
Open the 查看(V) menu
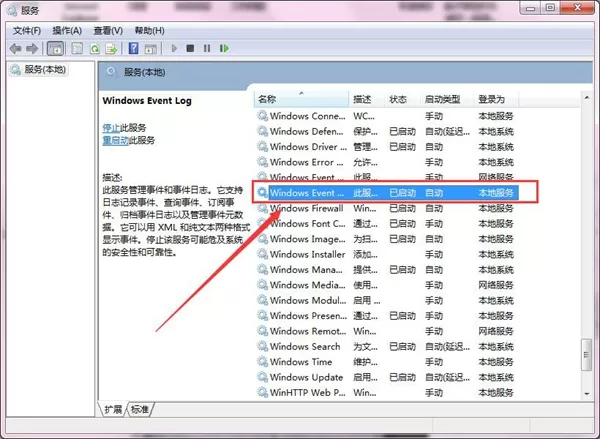point(108,31)
